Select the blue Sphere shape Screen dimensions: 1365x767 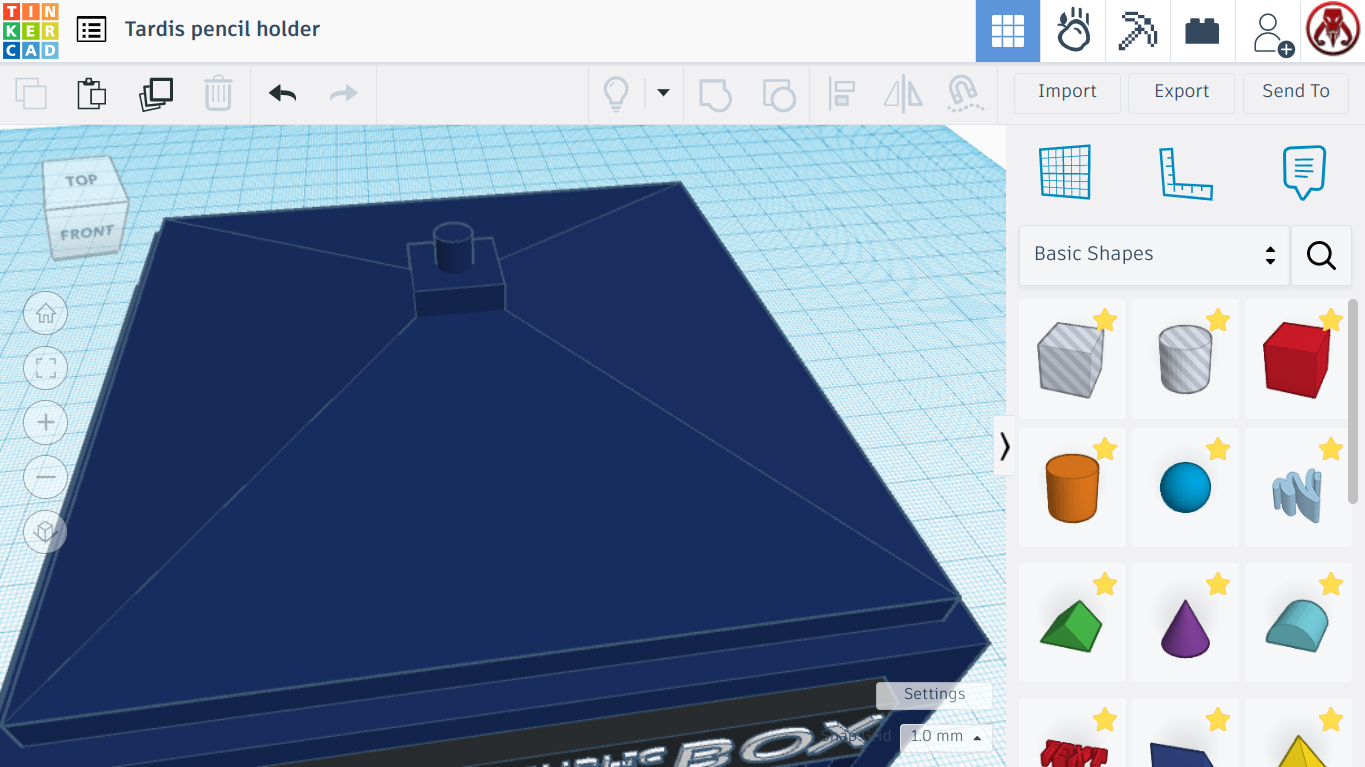[x=1185, y=488]
